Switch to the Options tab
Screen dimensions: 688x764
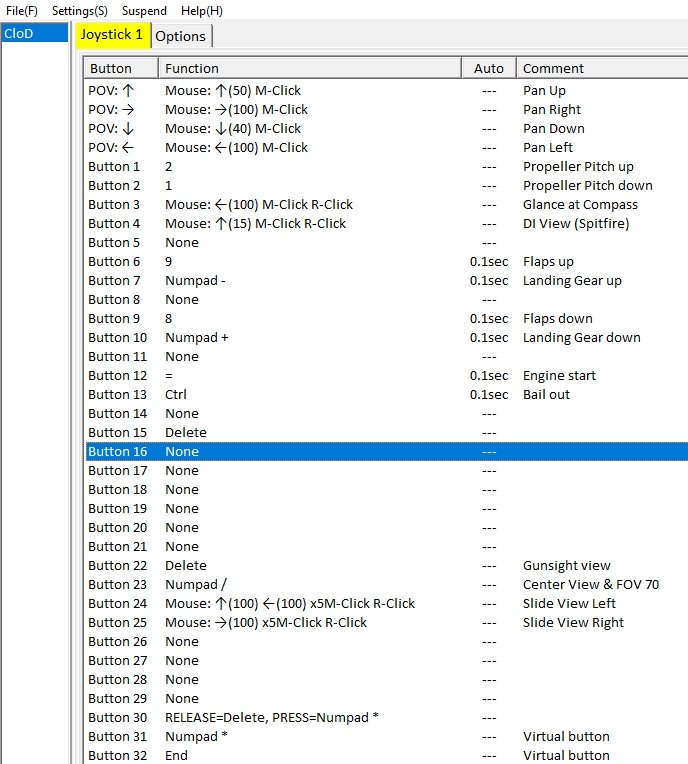(181, 37)
